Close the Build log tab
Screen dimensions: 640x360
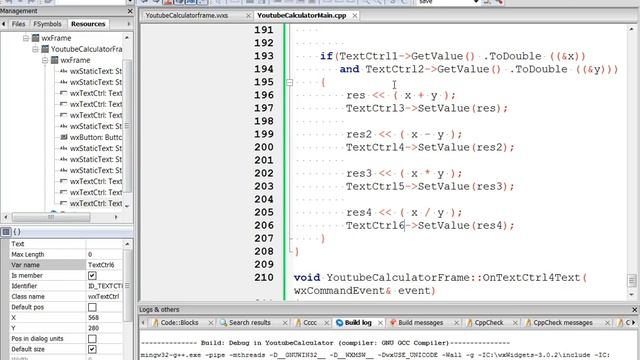[x=380, y=323]
